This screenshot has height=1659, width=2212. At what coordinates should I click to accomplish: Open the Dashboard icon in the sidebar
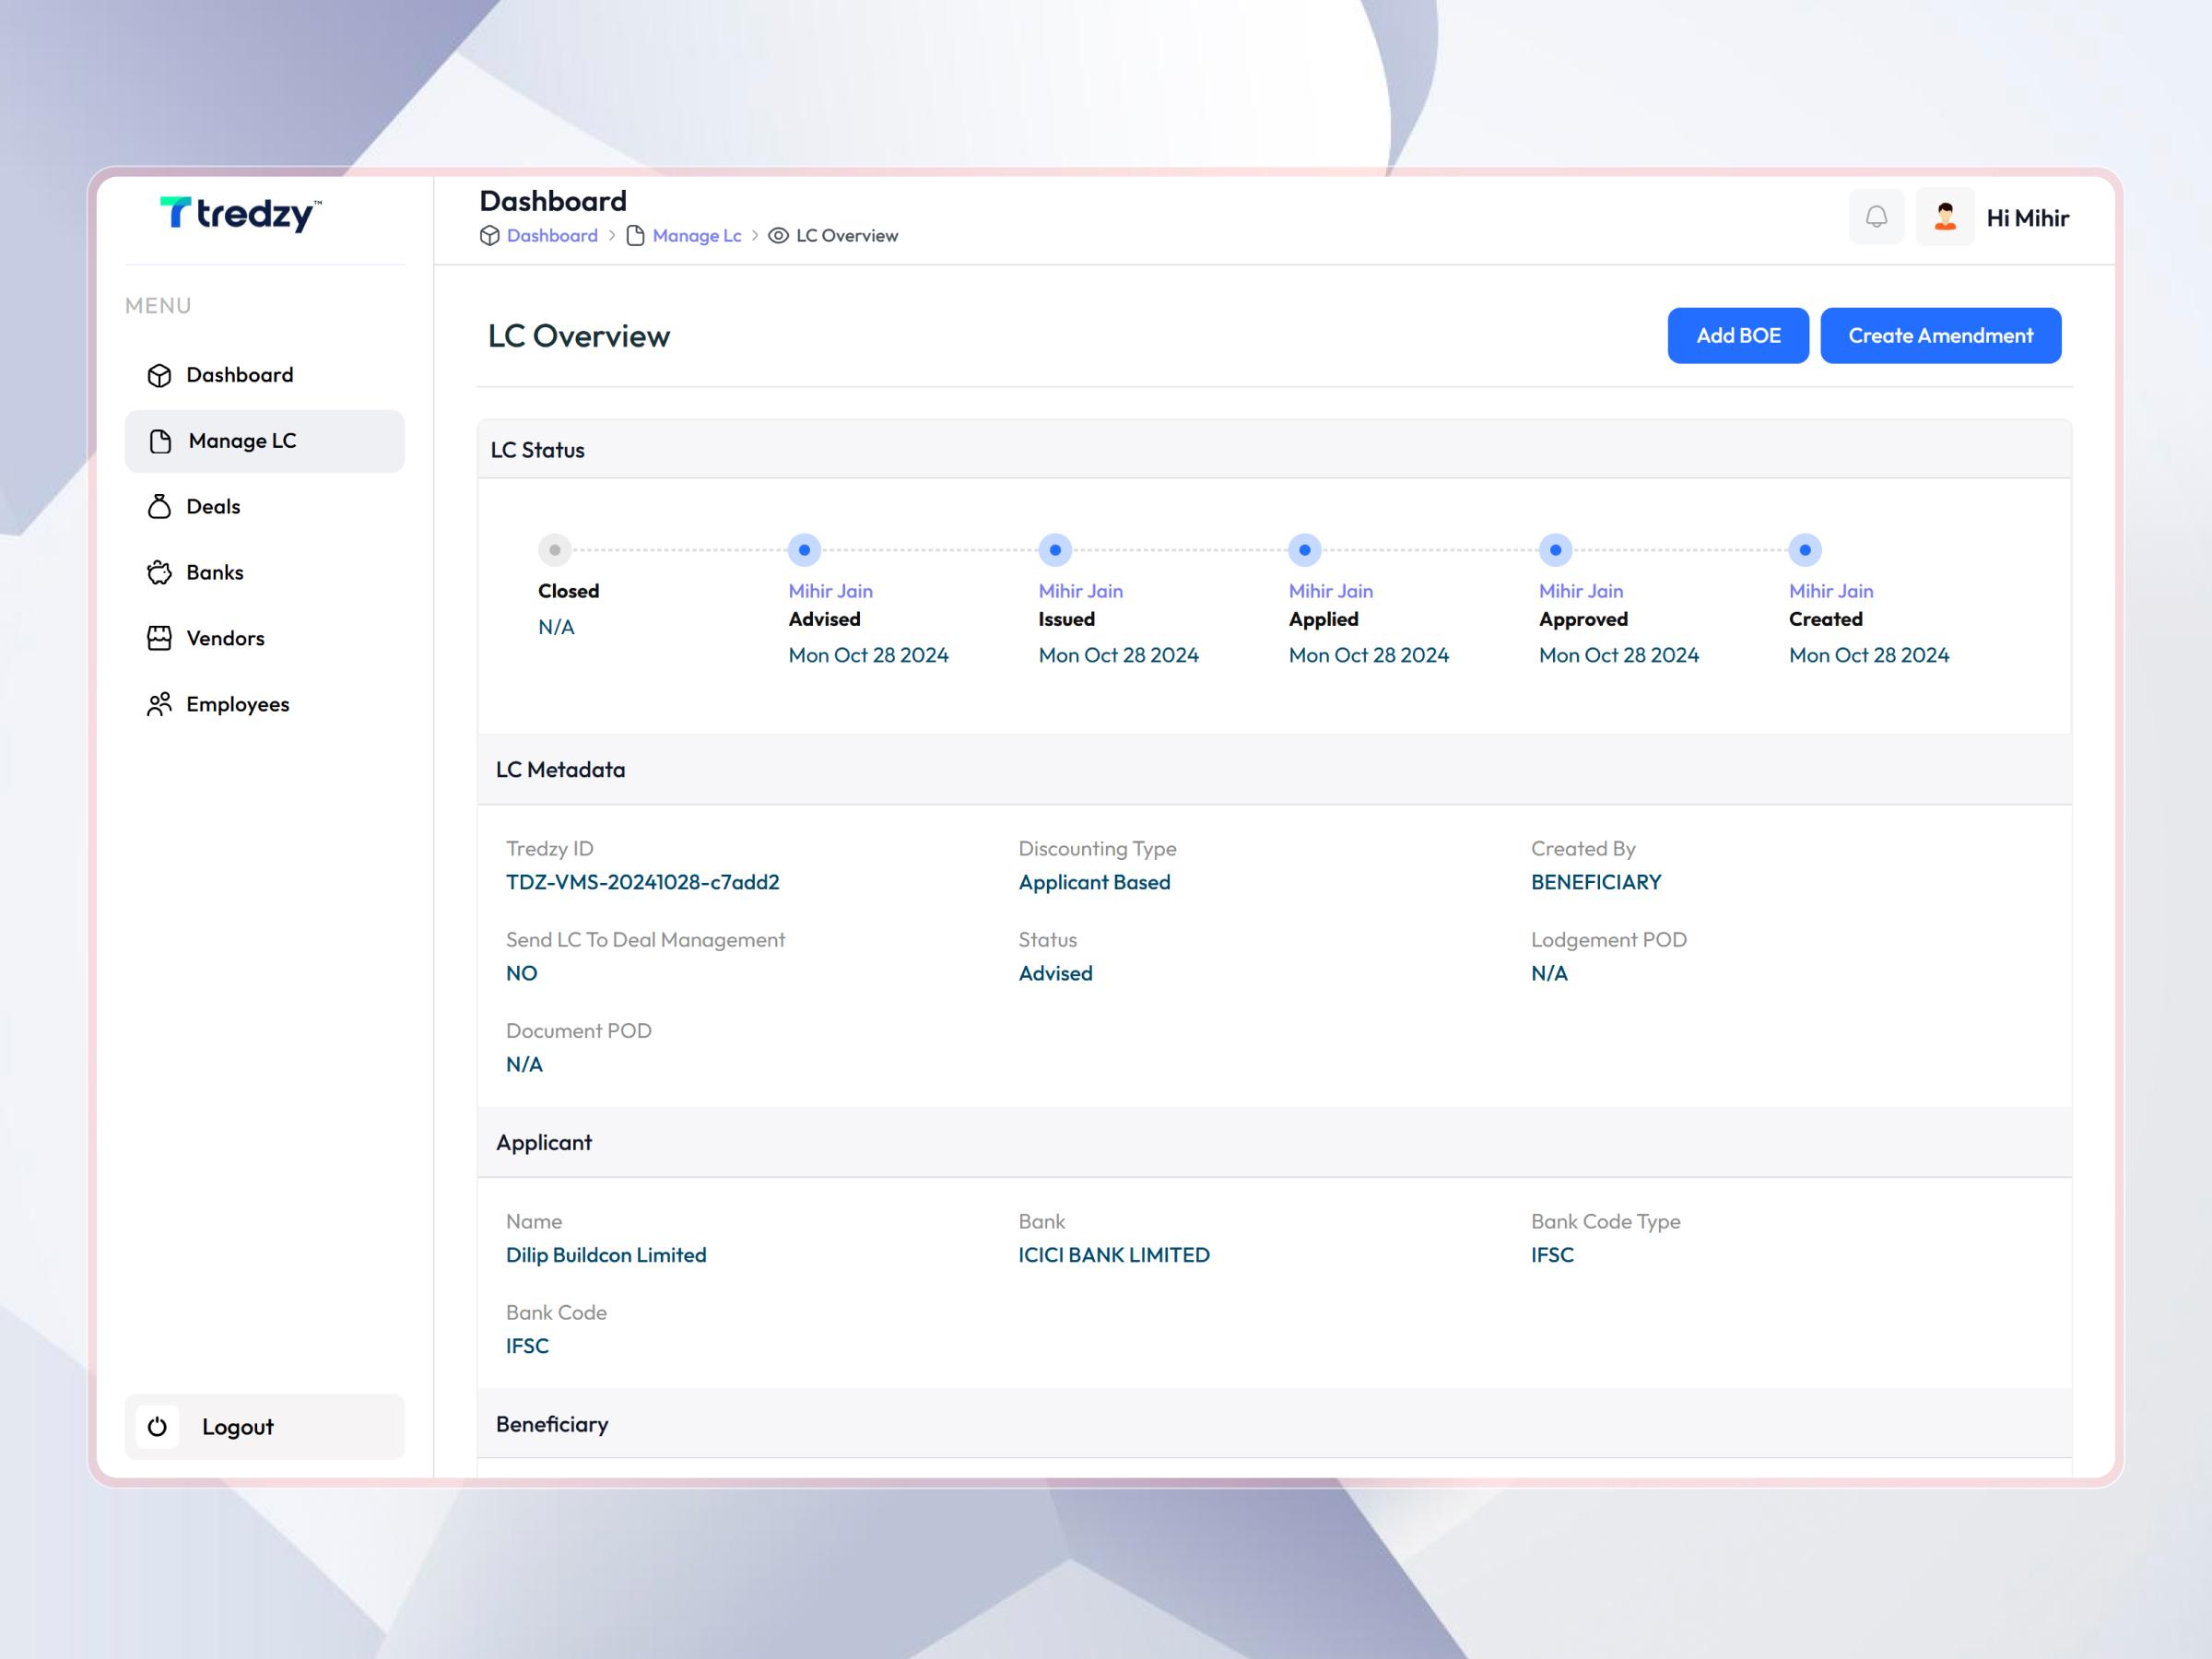(x=160, y=374)
